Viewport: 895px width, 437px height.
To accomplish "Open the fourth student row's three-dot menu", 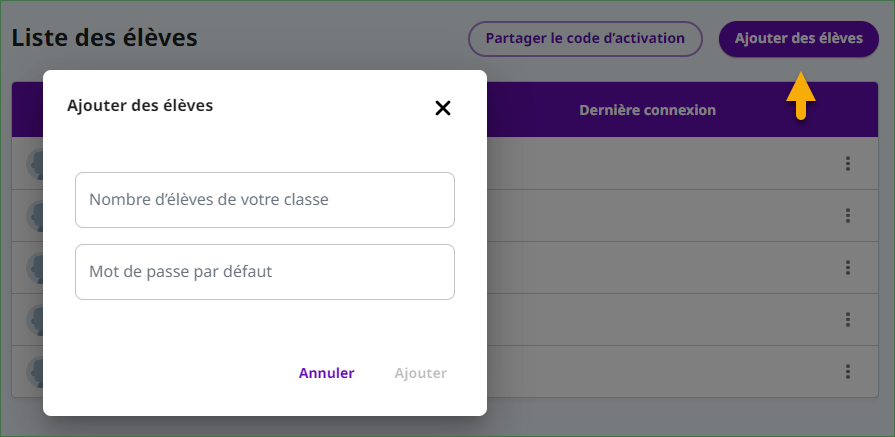I will pos(848,319).
